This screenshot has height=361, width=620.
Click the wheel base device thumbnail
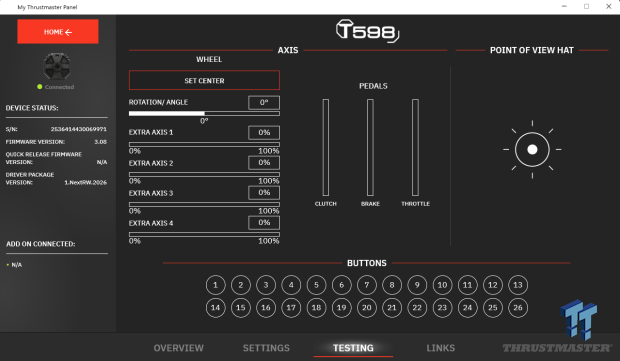57,66
